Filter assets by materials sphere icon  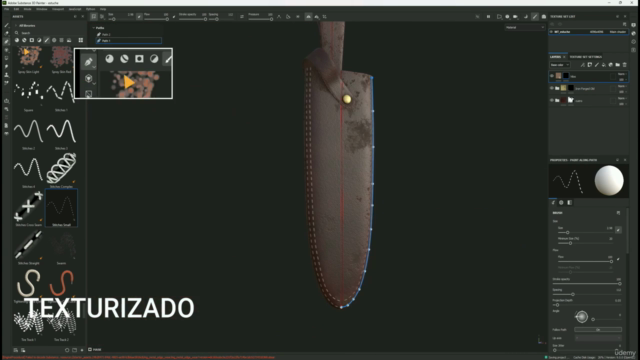[17, 40]
